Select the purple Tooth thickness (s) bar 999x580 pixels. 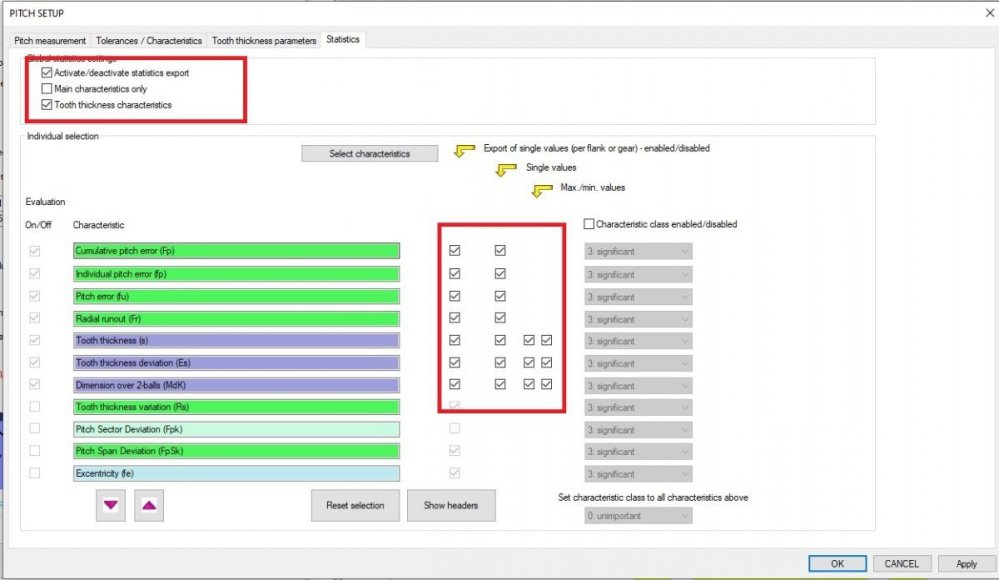pyautogui.click(x=236, y=341)
